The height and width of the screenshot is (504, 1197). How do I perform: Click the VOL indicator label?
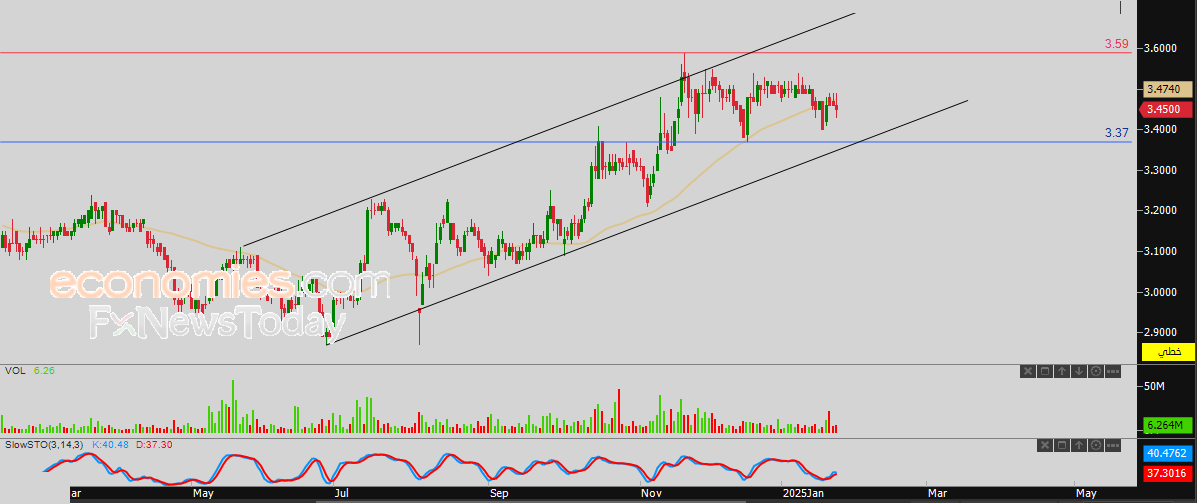click(15, 370)
